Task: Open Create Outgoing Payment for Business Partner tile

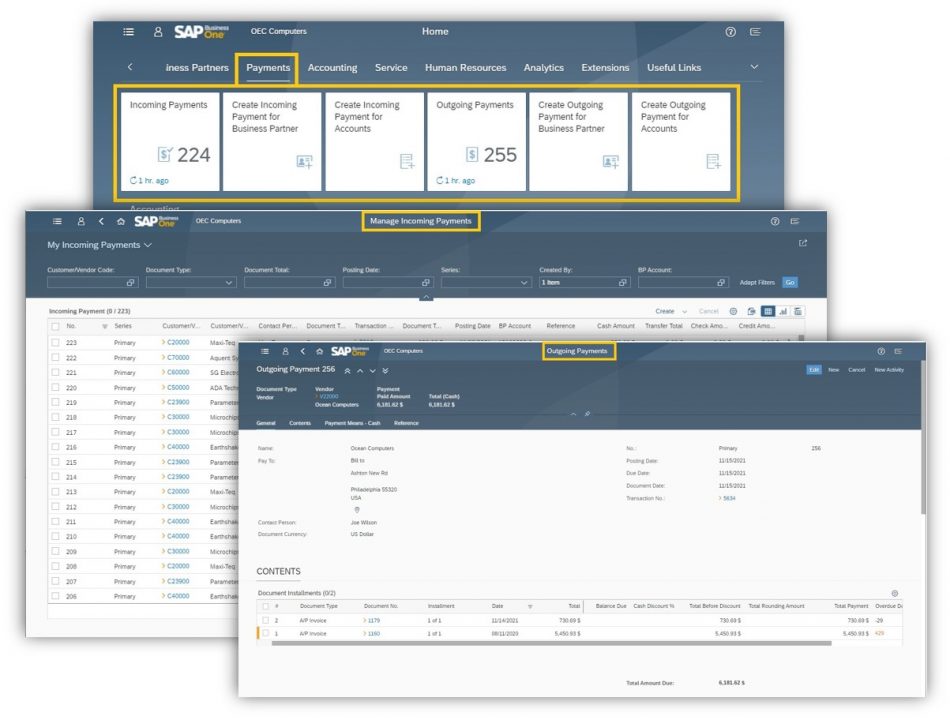Action: point(579,141)
